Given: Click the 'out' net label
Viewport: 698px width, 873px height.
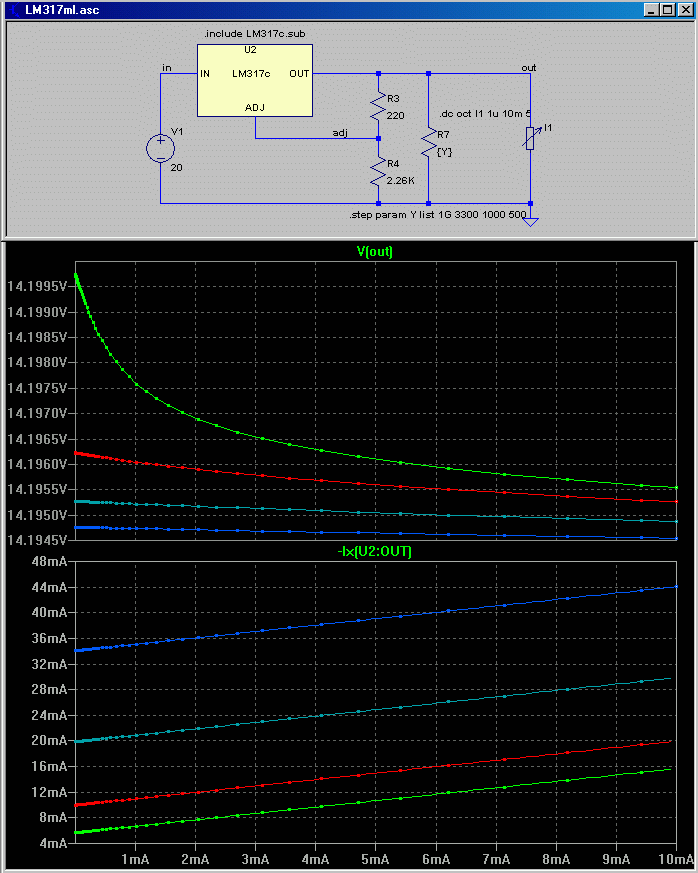Looking at the screenshot, I should coord(529,68).
